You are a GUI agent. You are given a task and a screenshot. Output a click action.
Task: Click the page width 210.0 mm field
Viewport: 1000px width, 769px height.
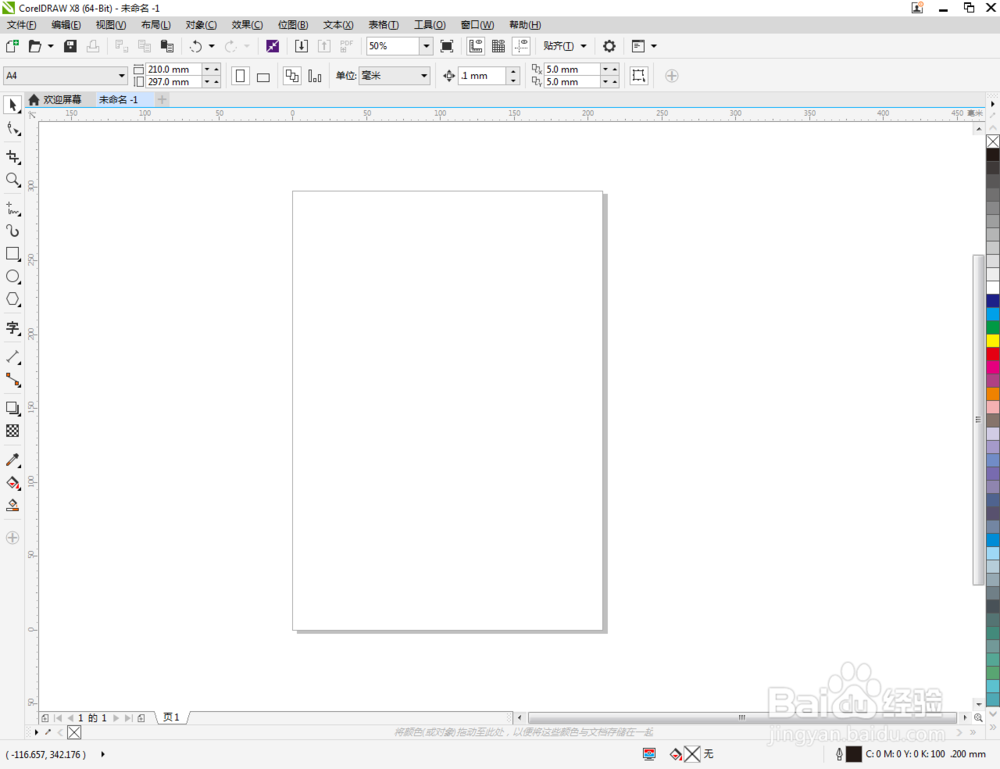coord(174,69)
